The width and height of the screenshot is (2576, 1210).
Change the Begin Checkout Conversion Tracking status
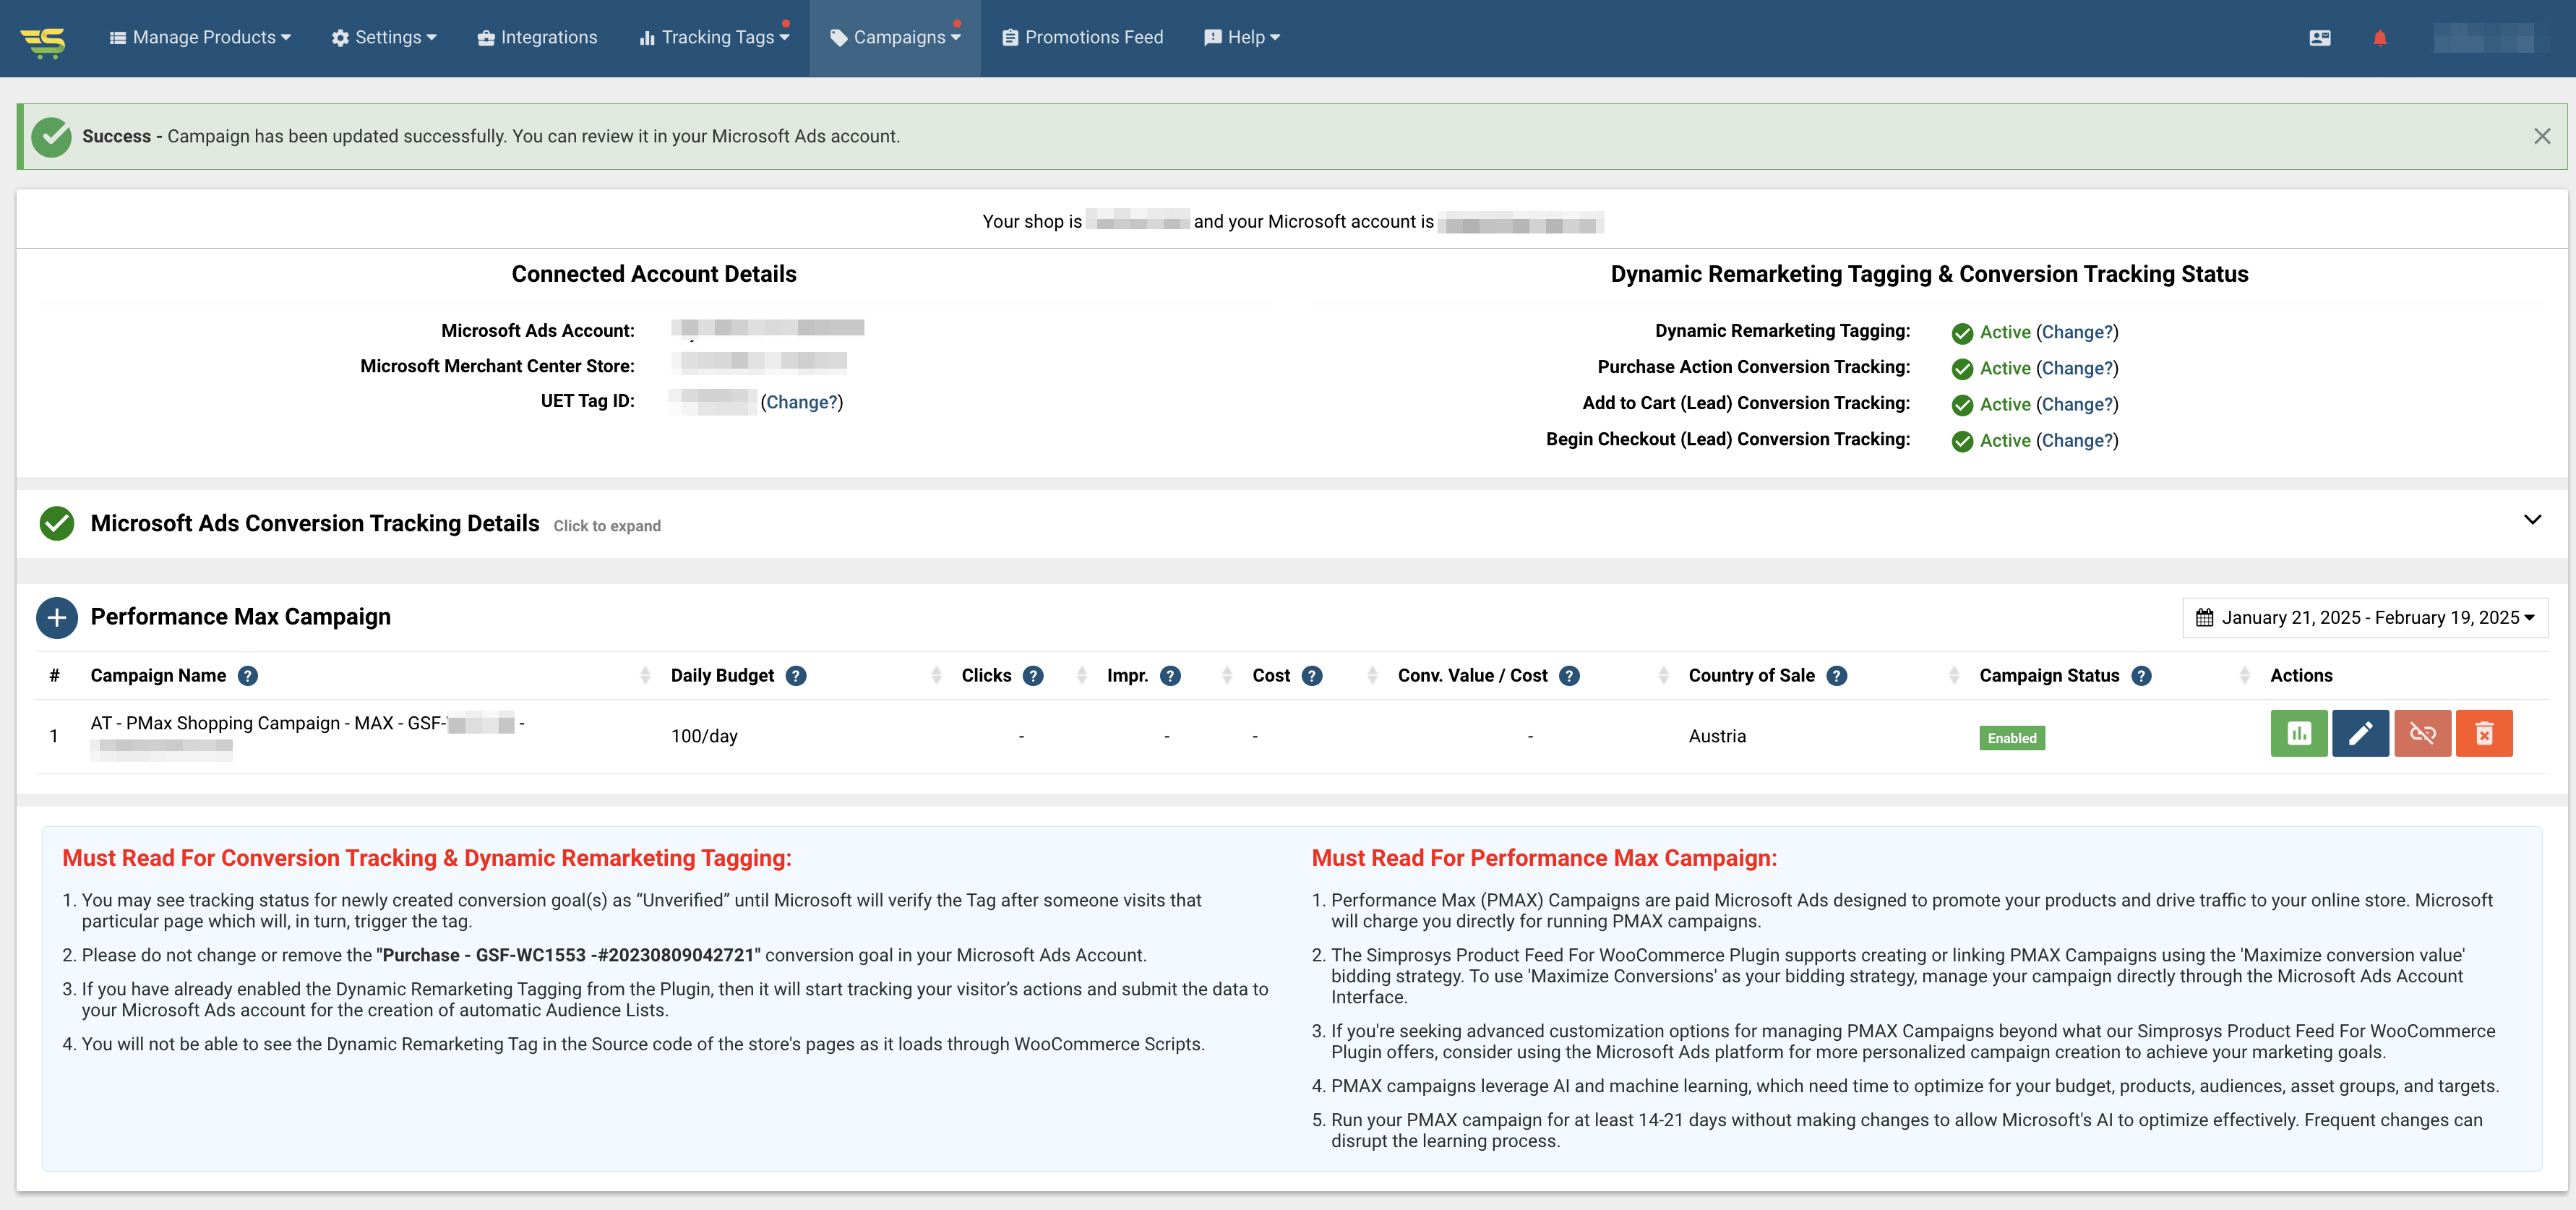pos(2077,440)
